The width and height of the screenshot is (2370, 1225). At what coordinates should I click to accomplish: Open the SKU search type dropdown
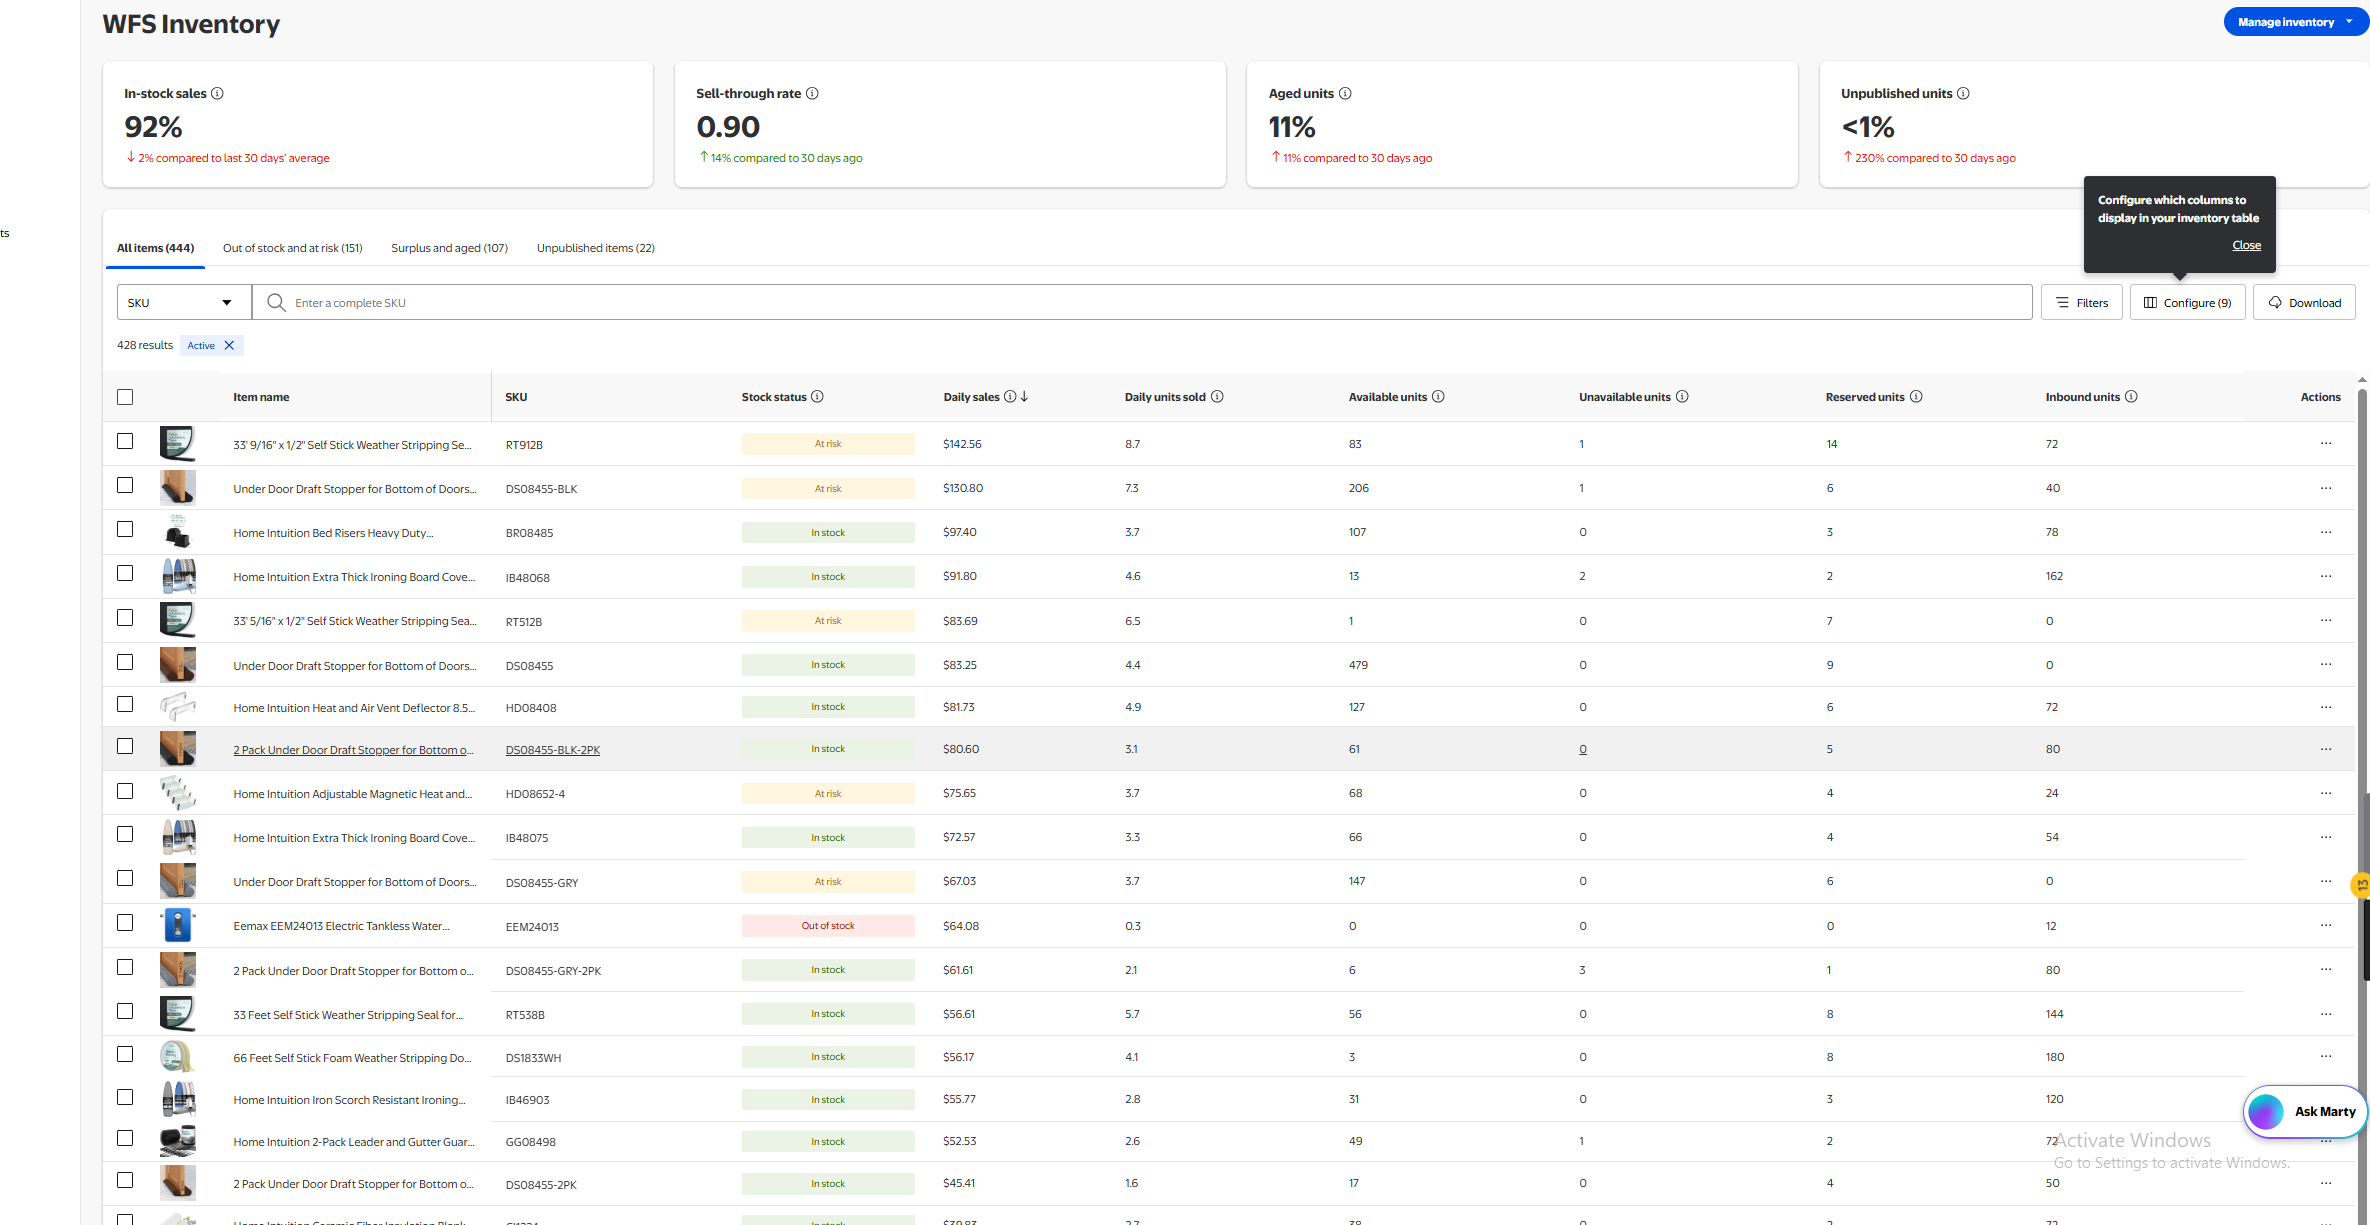(x=184, y=302)
